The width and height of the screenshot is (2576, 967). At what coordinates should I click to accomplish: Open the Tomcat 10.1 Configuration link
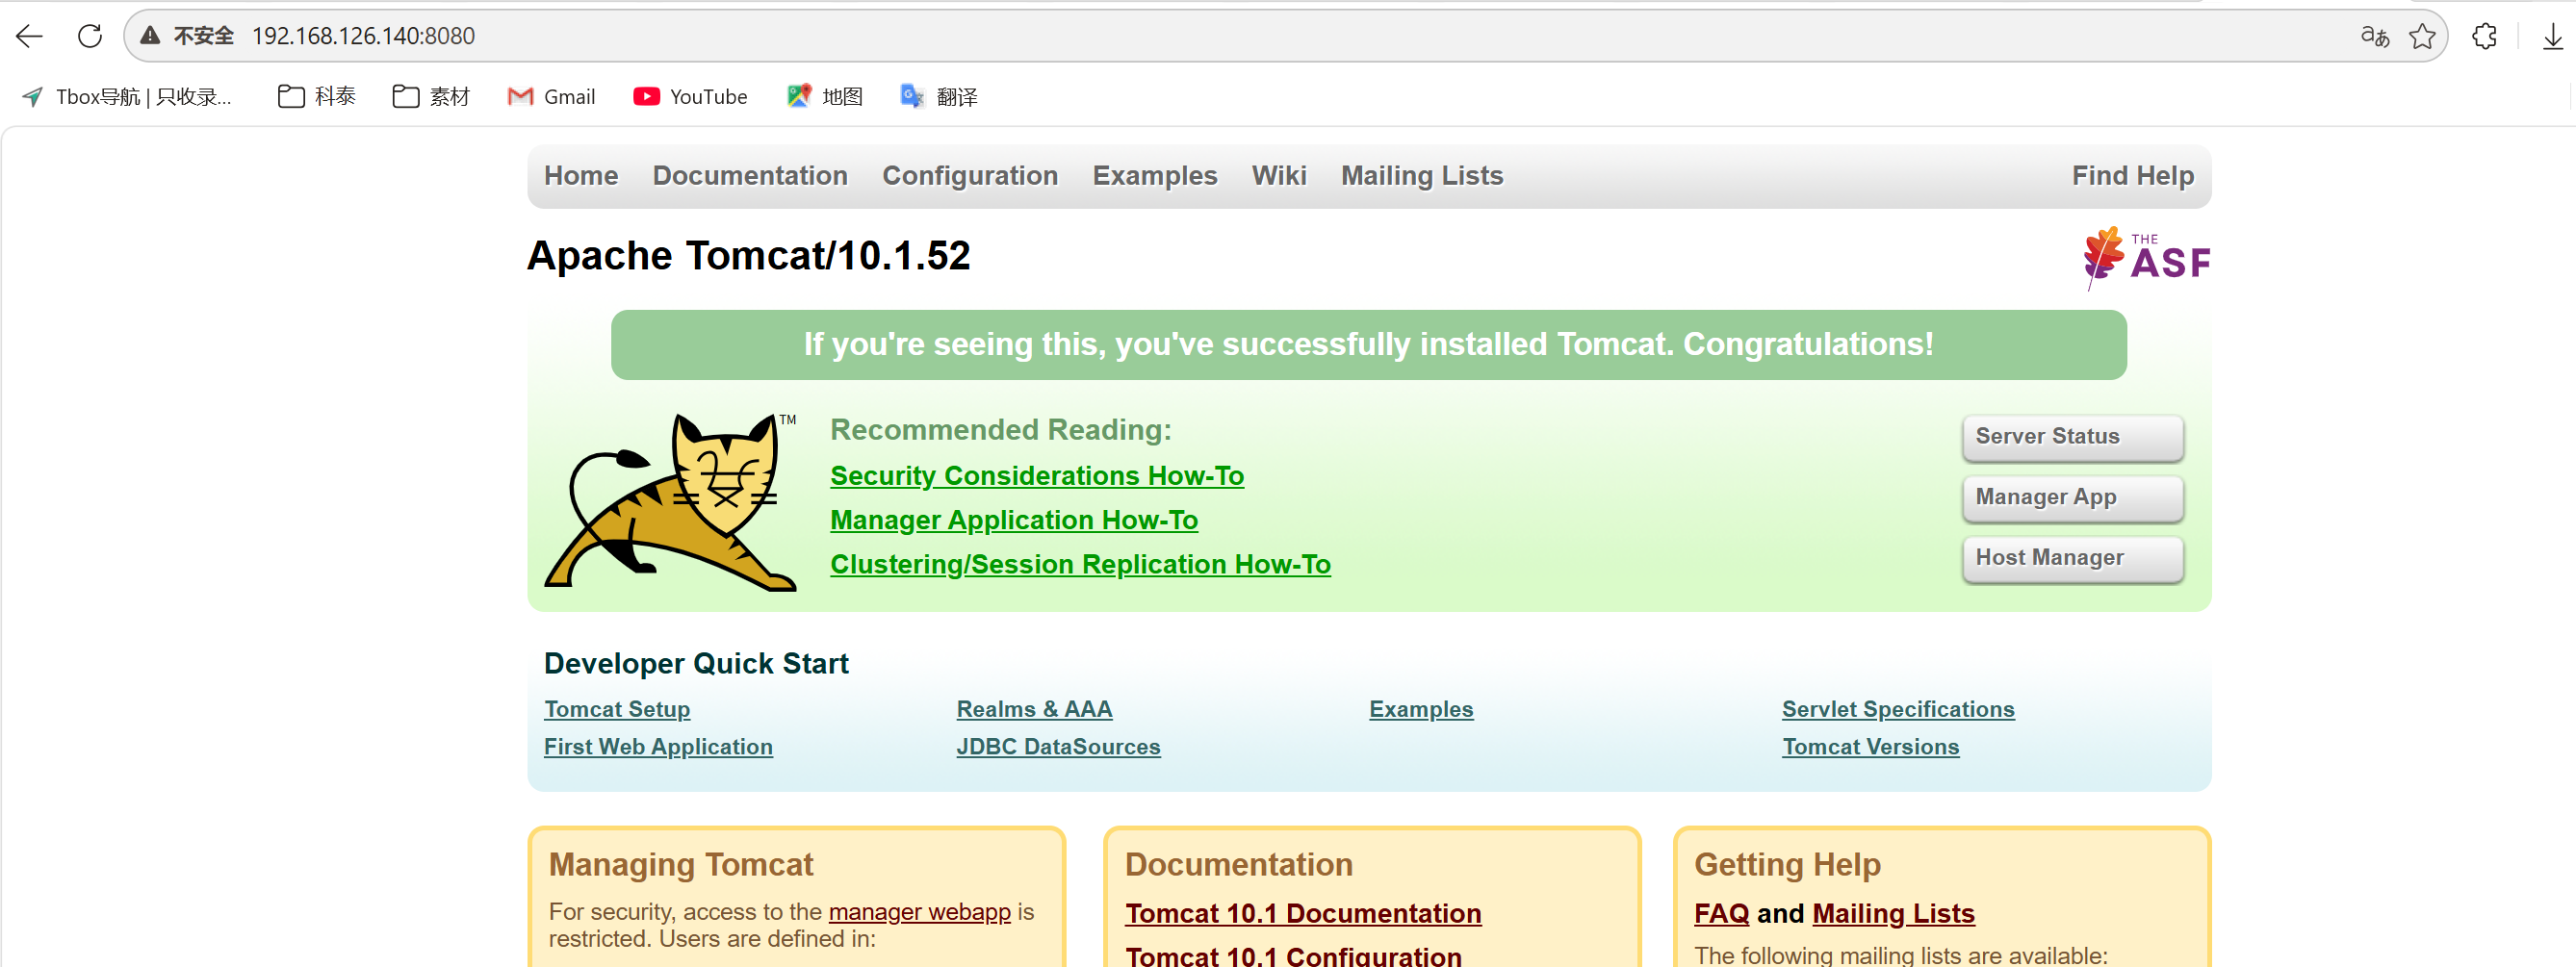(1293, 955)
